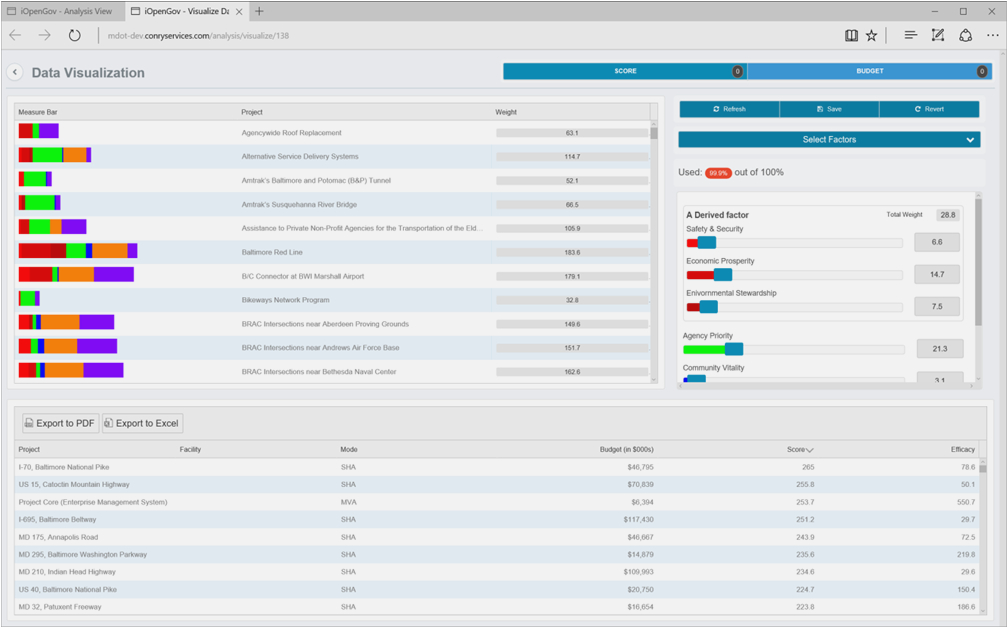This screenshot has height=628, width=1008.
Task: Click the B/C Connector measure bar
Action: click(x=76, y=274)
